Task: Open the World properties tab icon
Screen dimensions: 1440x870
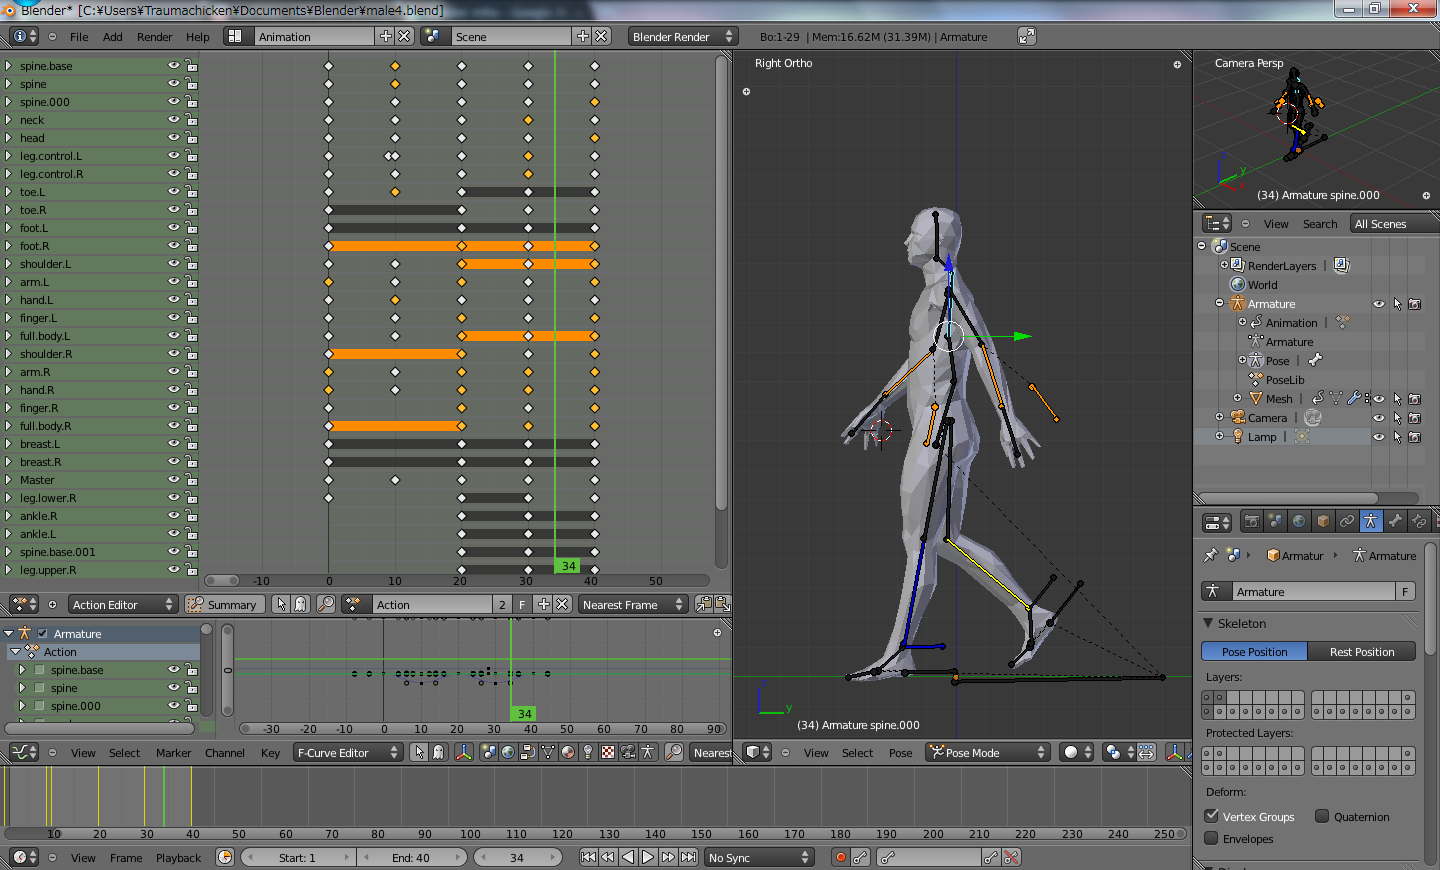Action: pos(1299,521)
